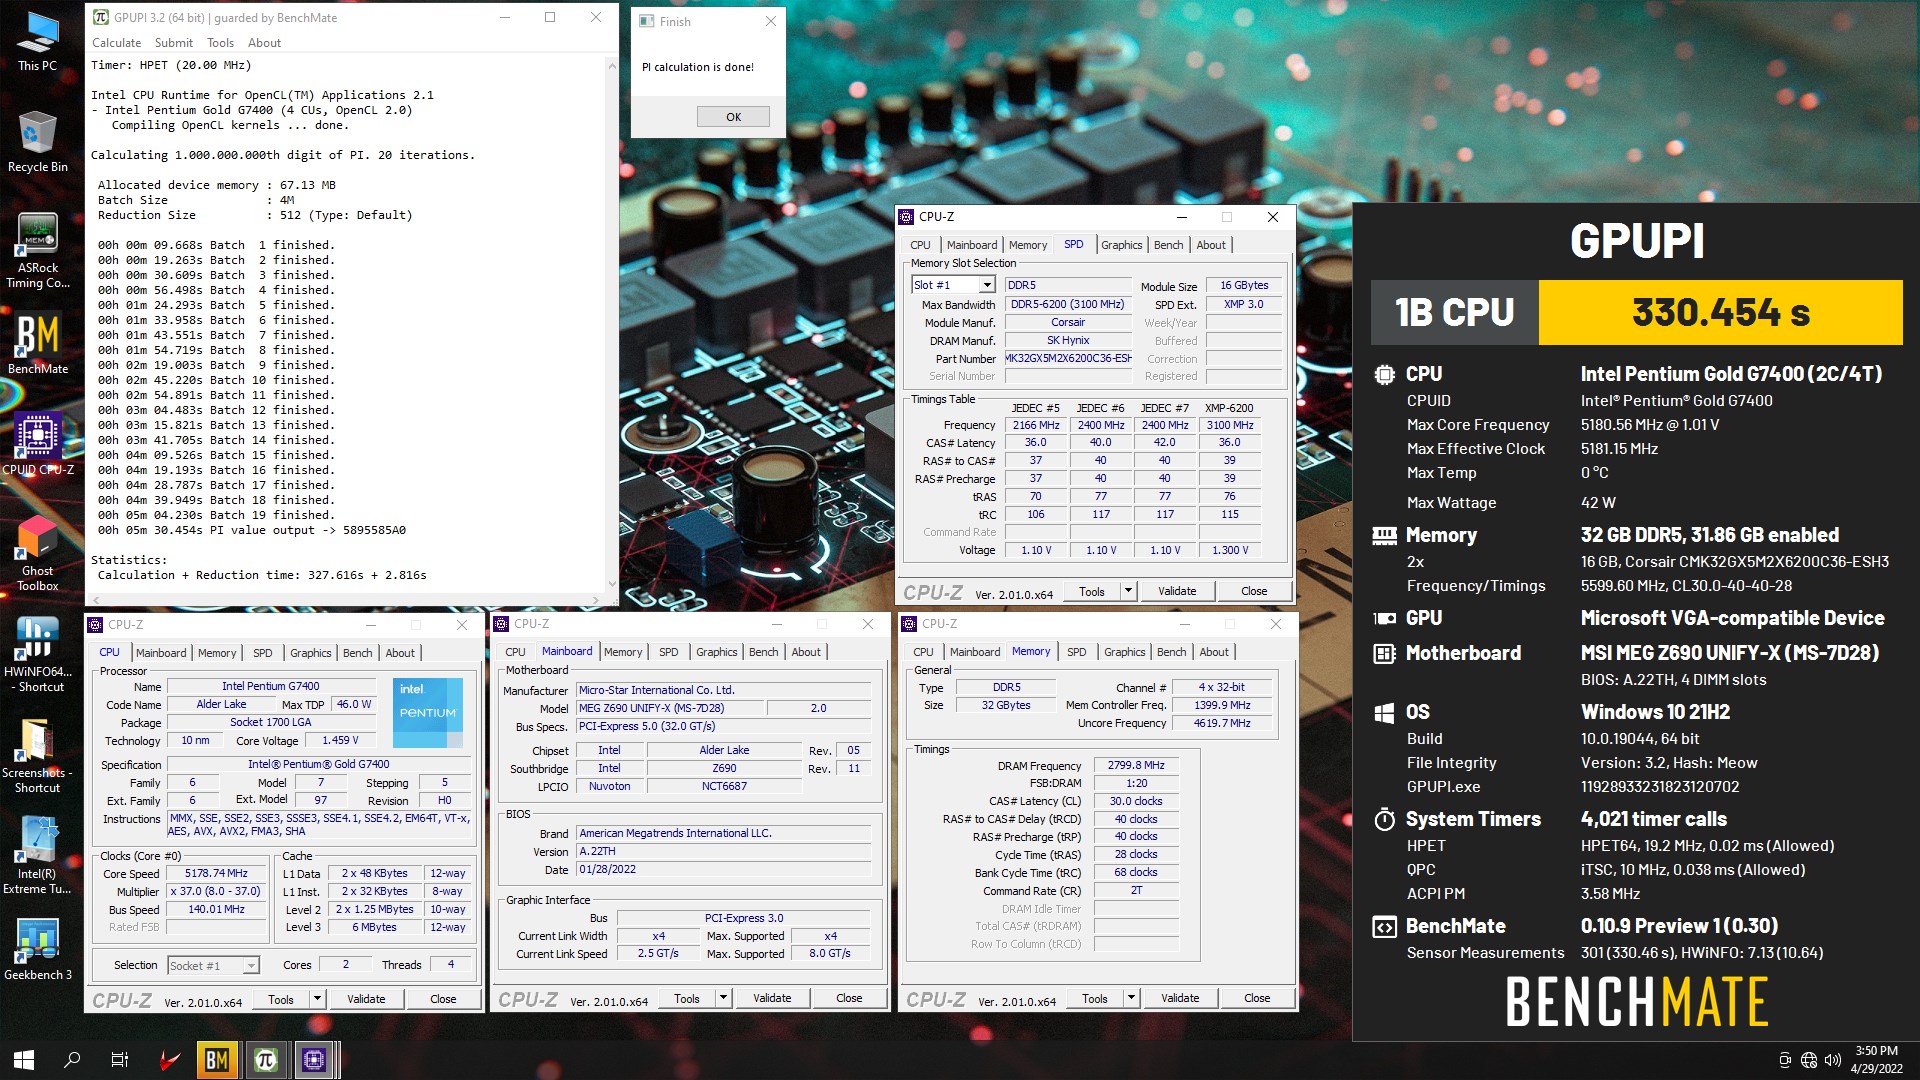Select SPD tab in Memory window

(1076, 652)
